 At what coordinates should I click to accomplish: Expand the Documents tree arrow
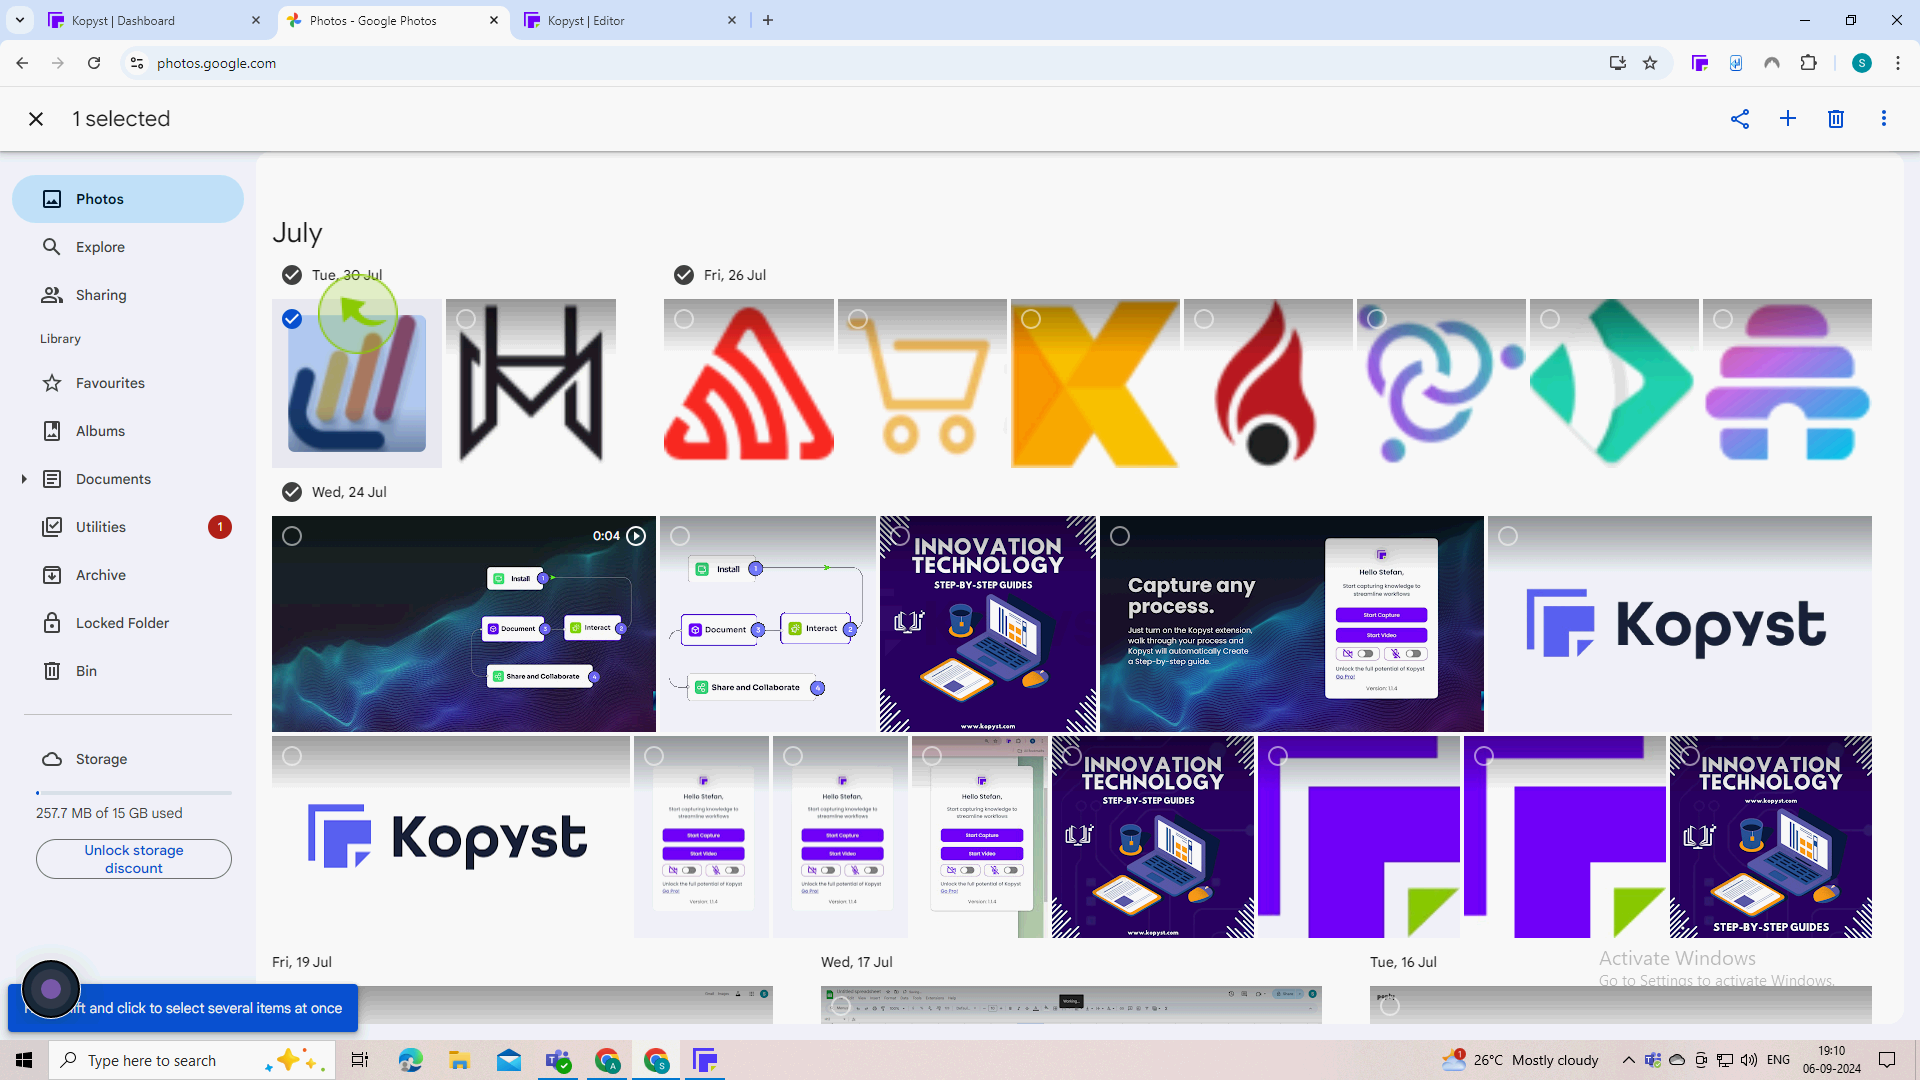click(x=24, y=479)
